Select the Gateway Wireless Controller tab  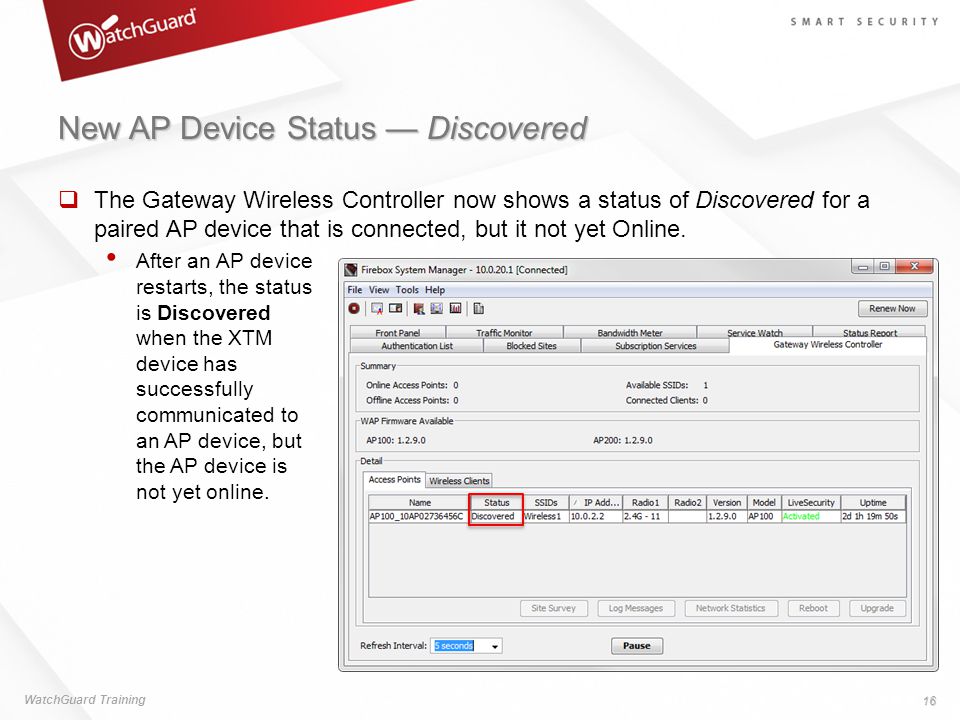click(828, 345)
